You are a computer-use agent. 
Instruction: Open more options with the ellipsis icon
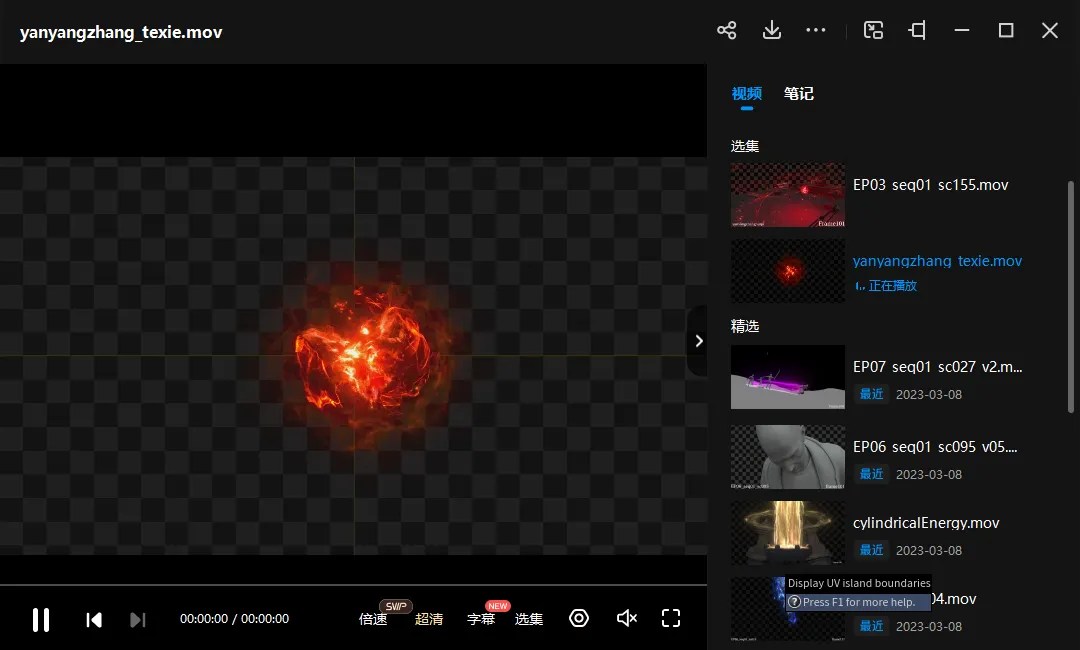coord(815,30)
